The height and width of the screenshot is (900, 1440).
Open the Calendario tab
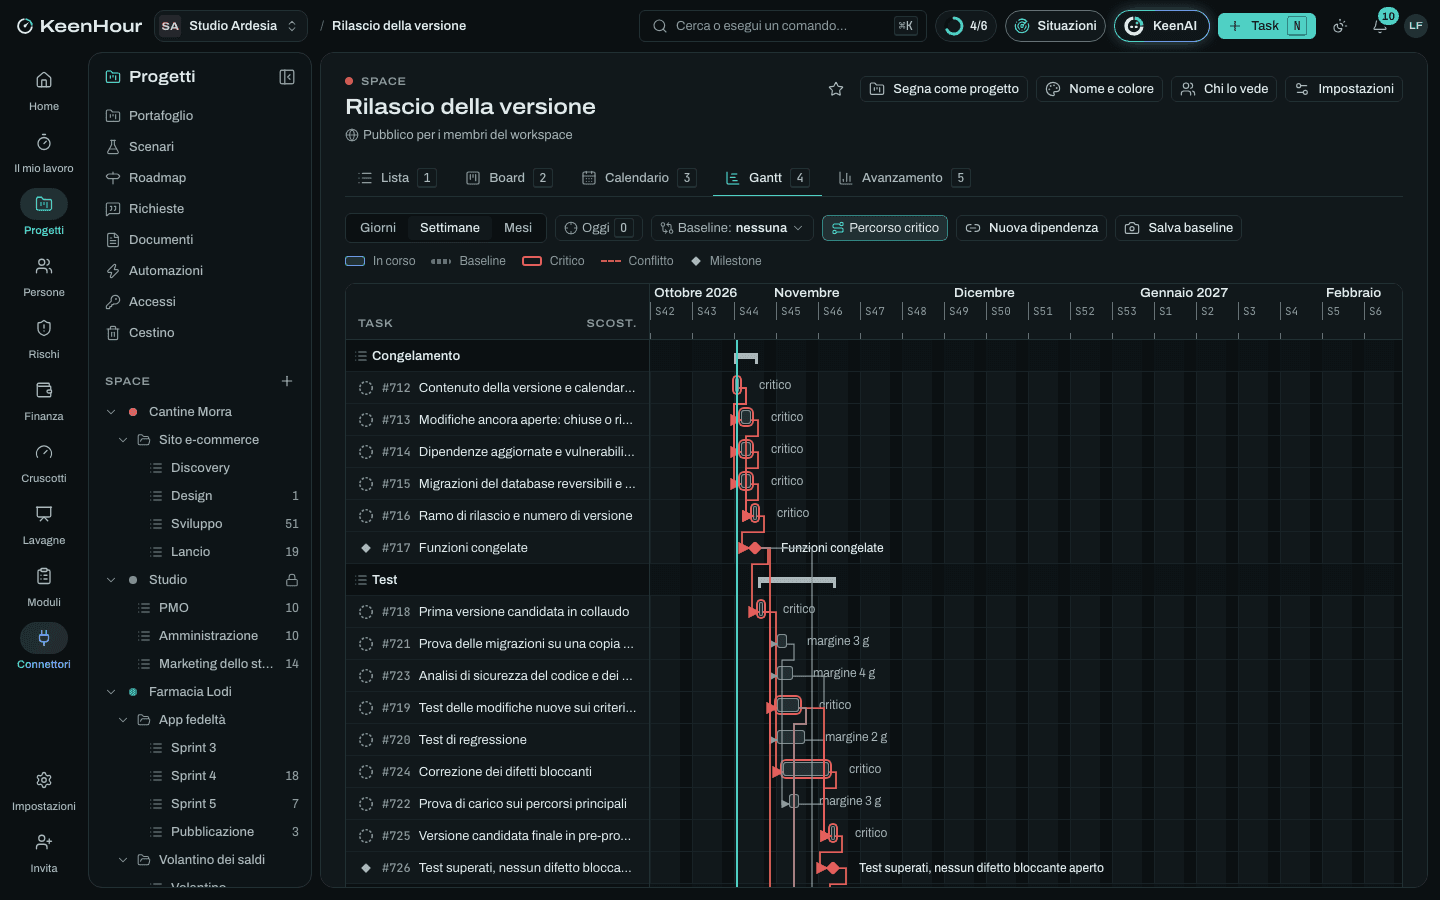(638, 178)
